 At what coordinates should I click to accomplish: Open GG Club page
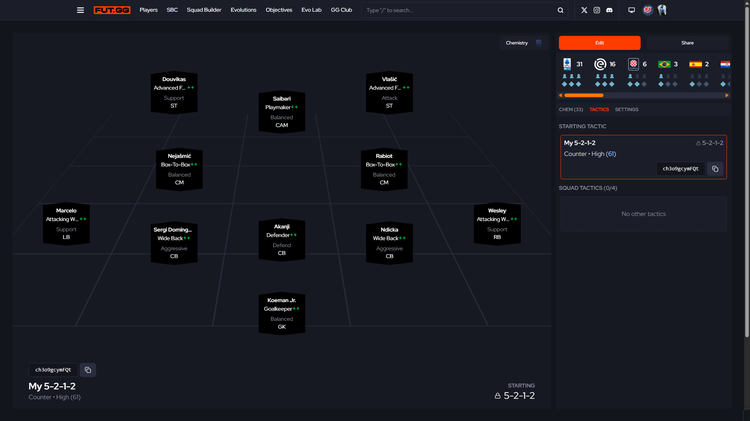tap(342, 10)
